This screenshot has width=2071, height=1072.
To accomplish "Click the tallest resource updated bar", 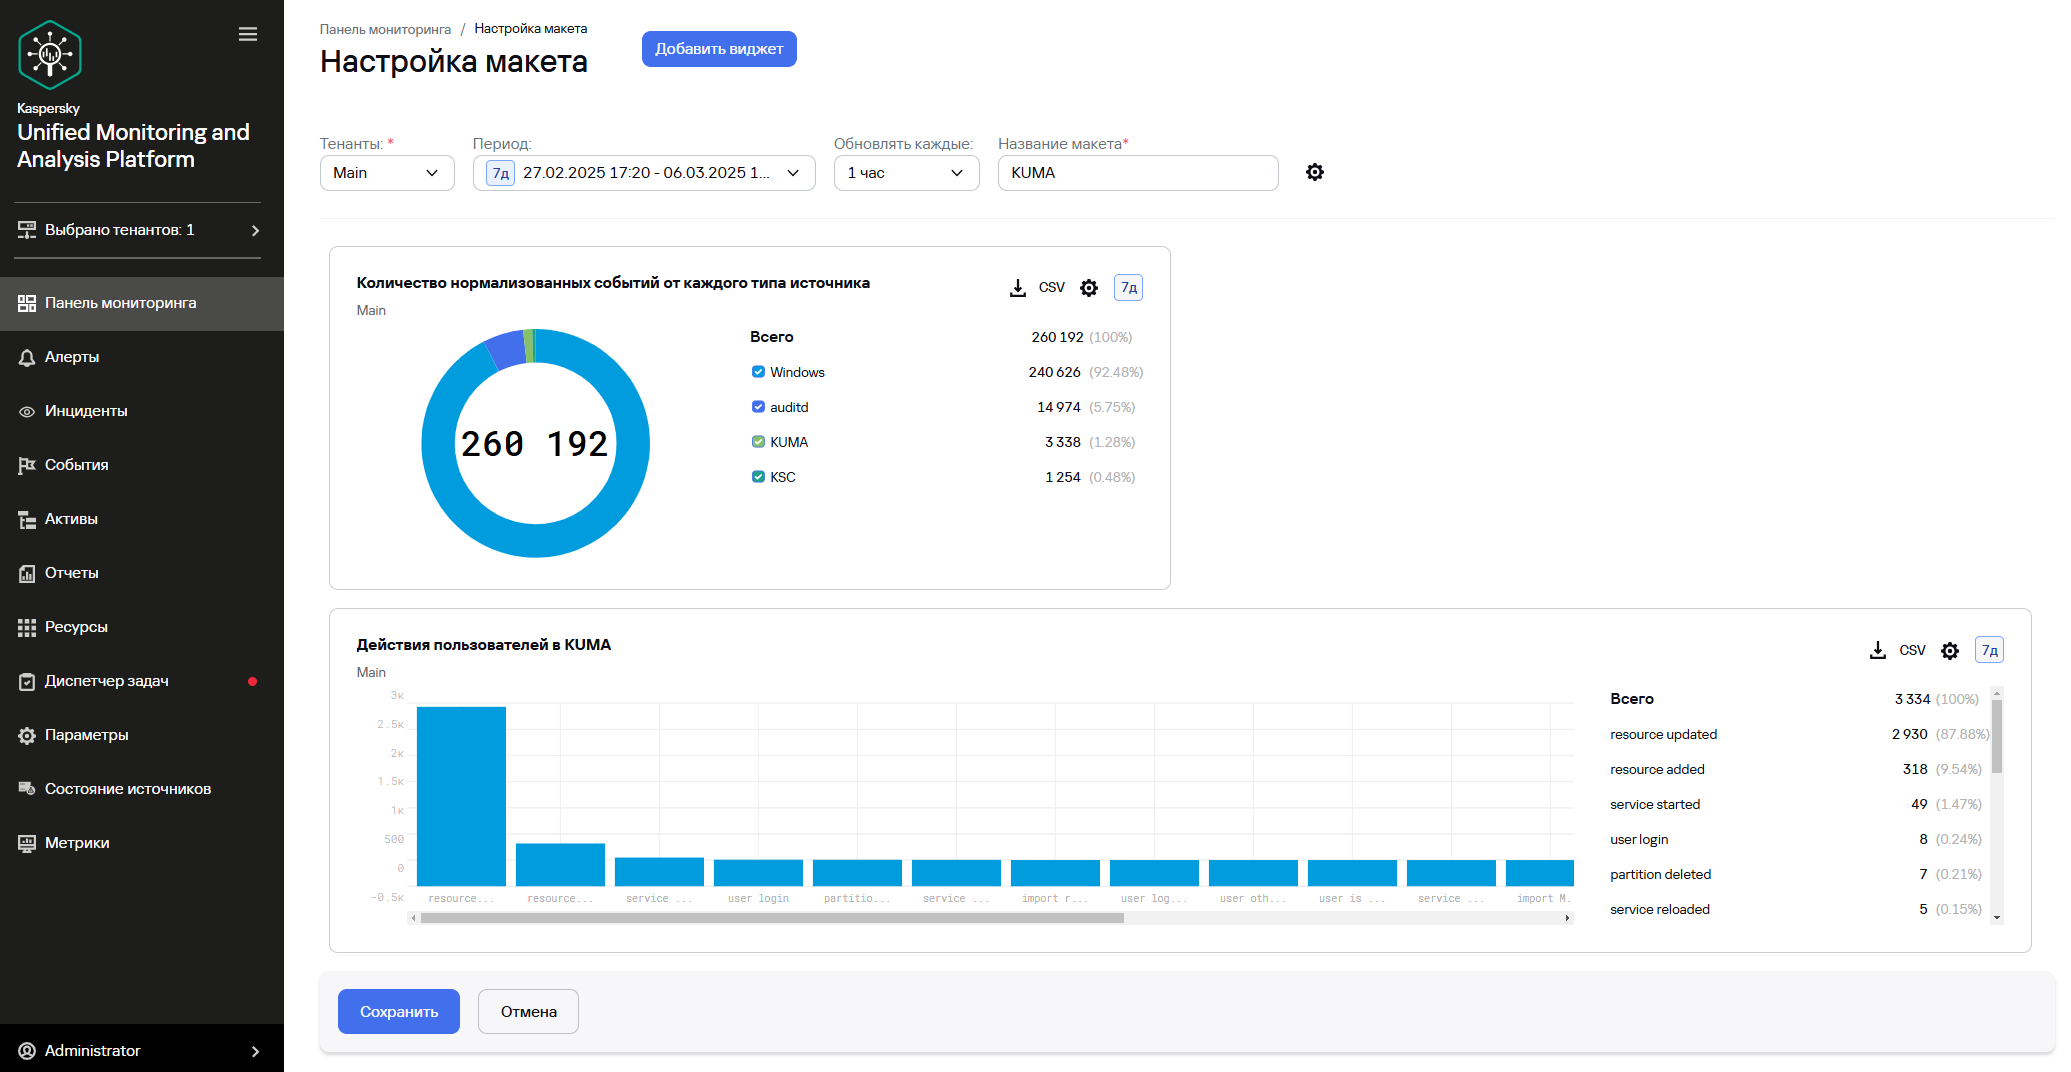I will 461,796.
